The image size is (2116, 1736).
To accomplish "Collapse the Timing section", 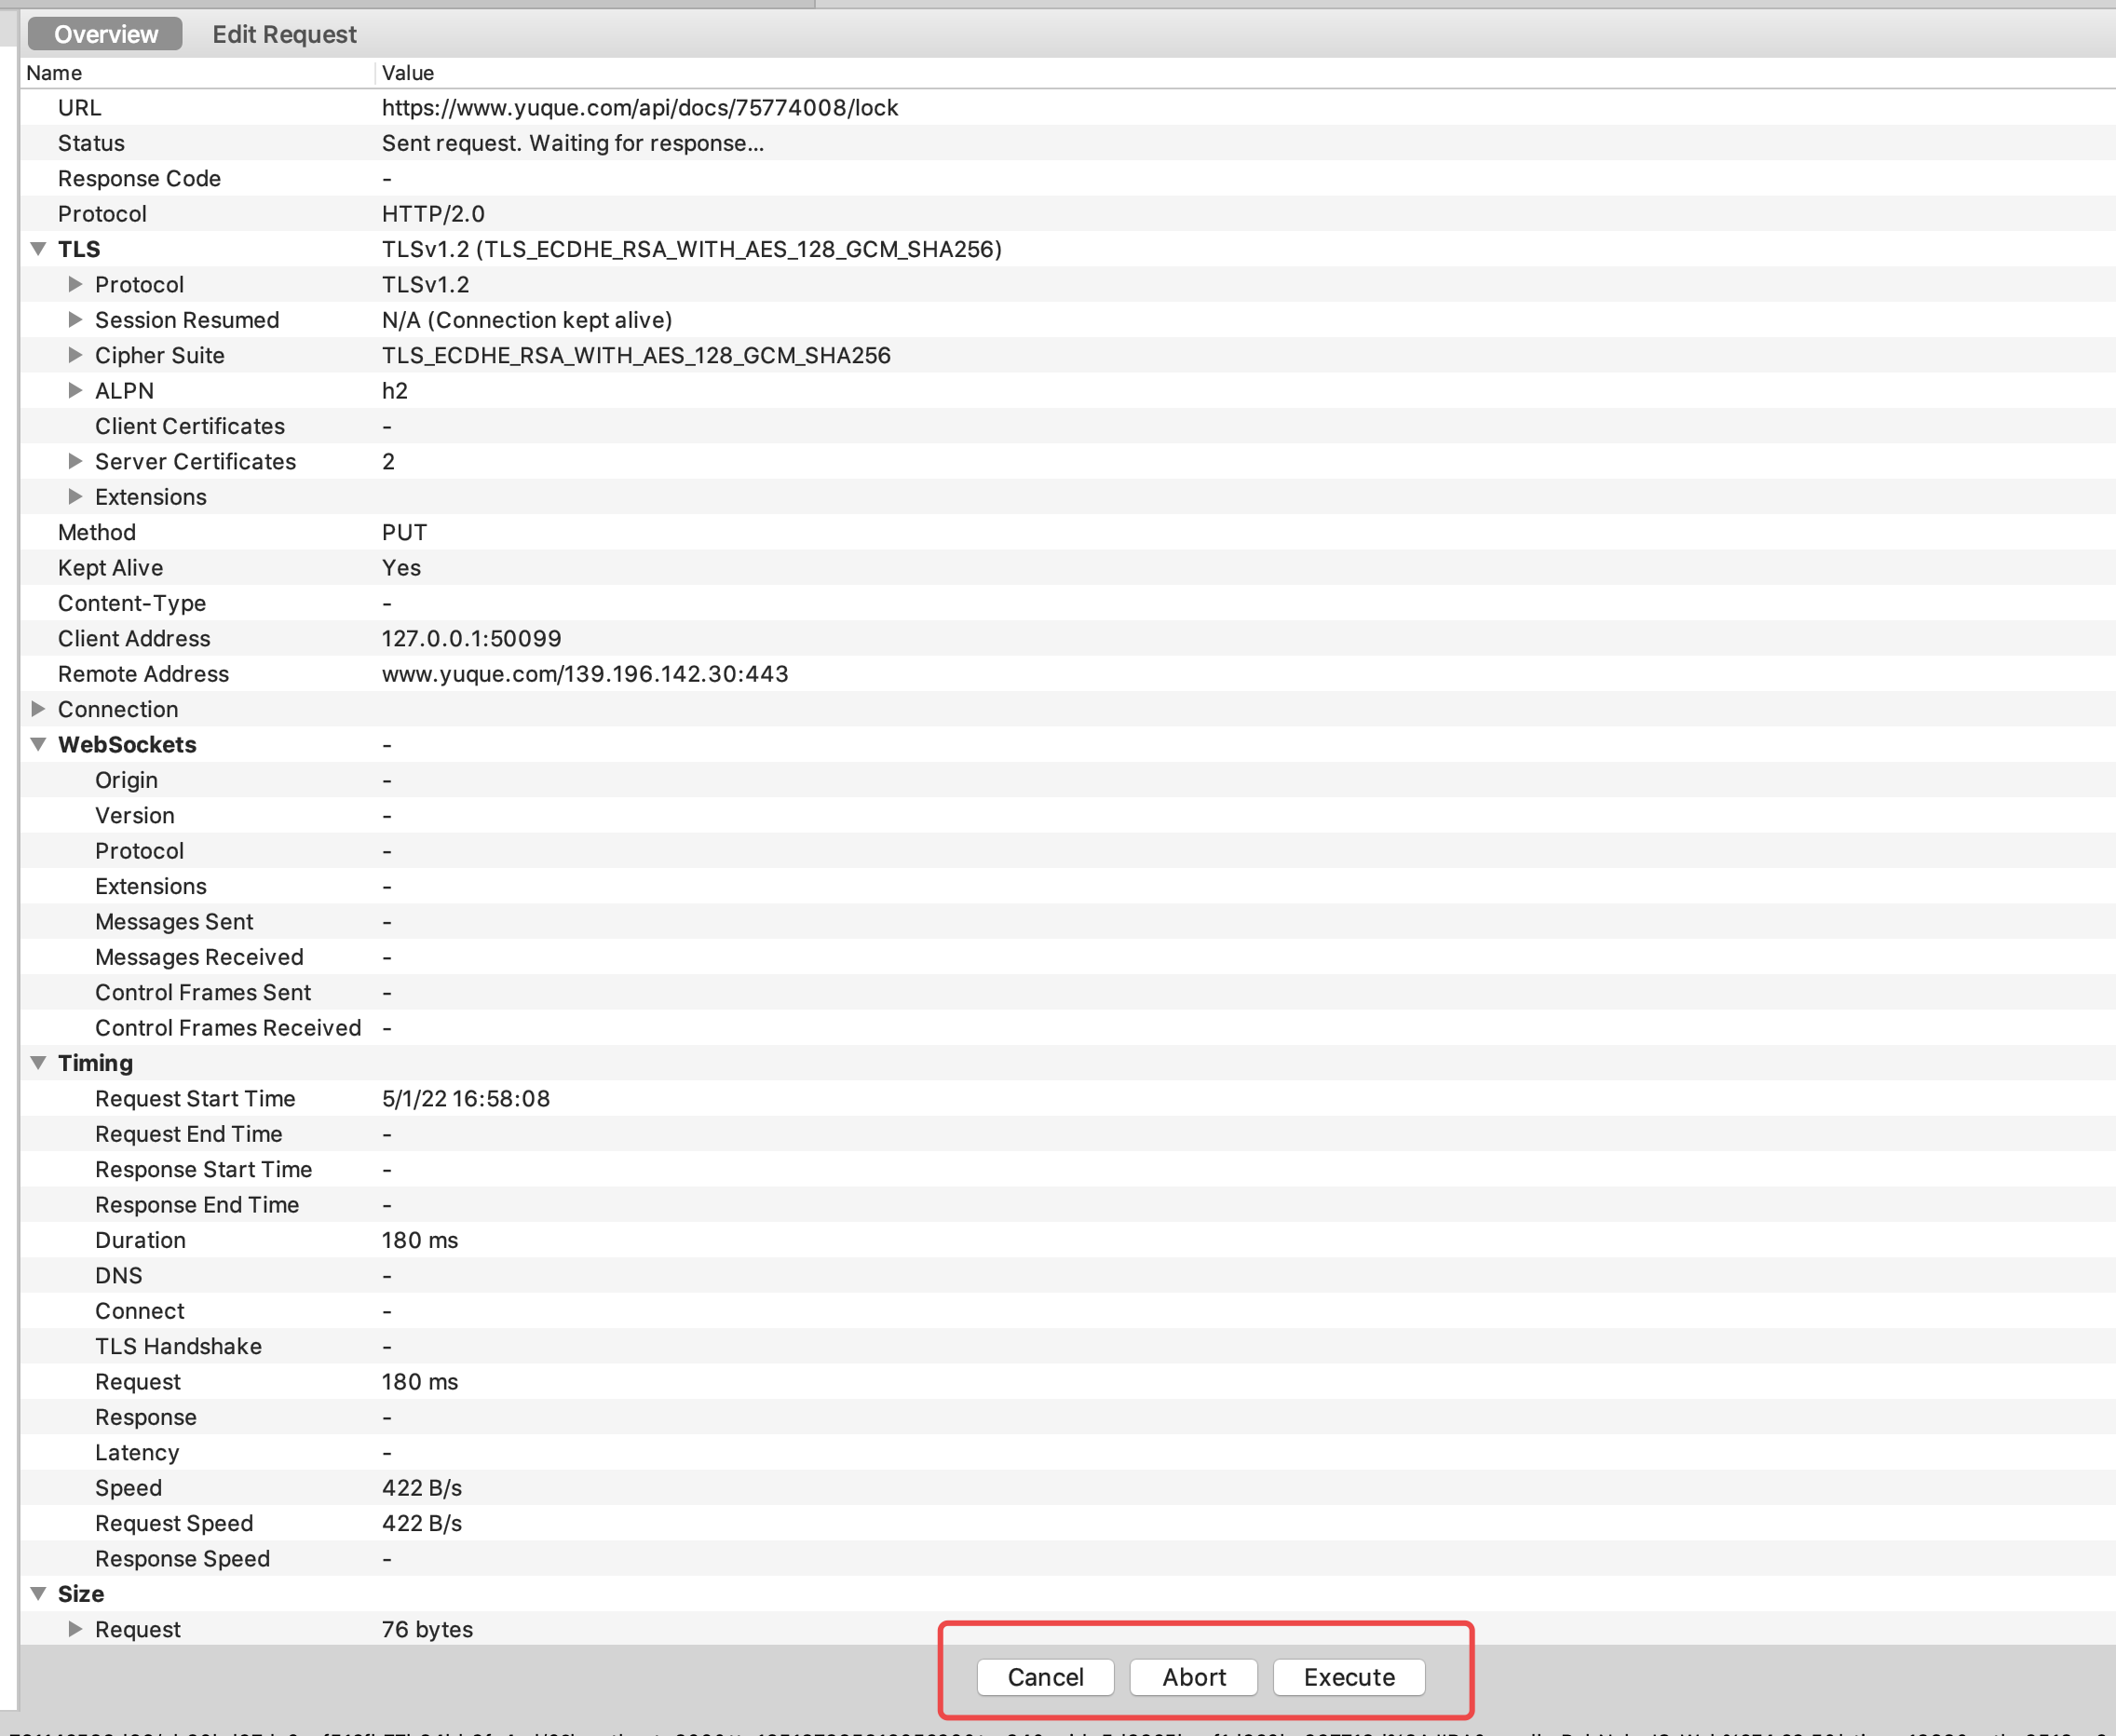I will click(x=38, y=1063).
